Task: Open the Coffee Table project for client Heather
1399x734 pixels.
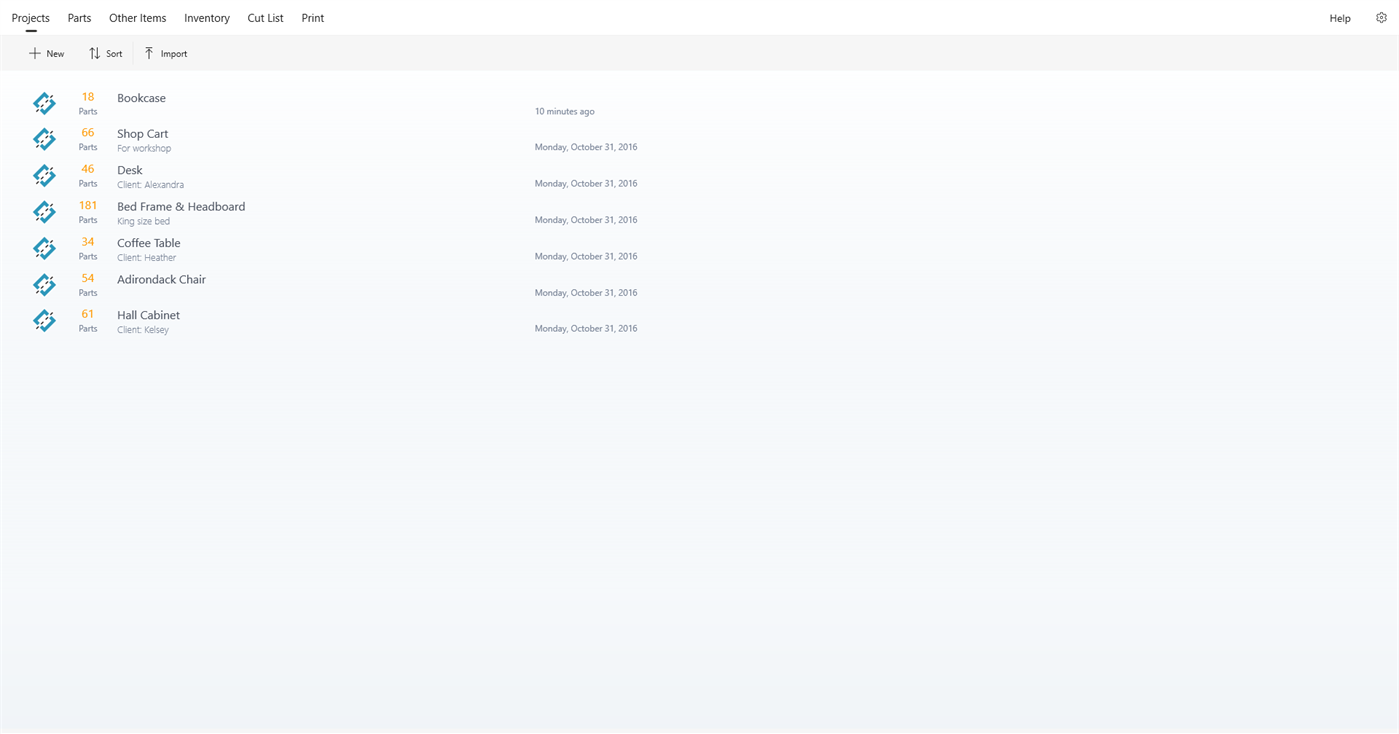Action: (148, 243)
